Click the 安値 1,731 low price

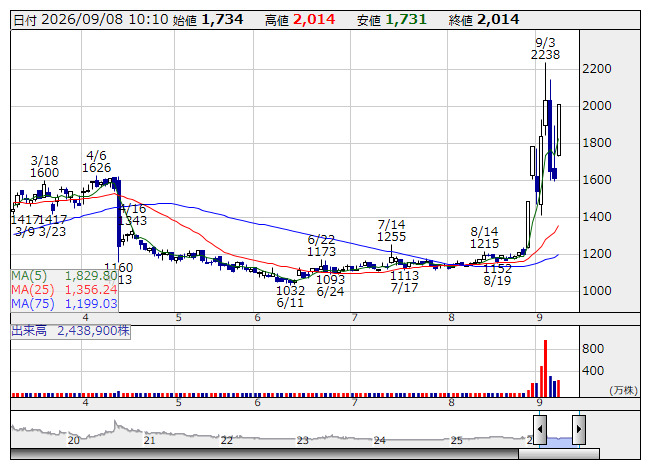point(391,20)
